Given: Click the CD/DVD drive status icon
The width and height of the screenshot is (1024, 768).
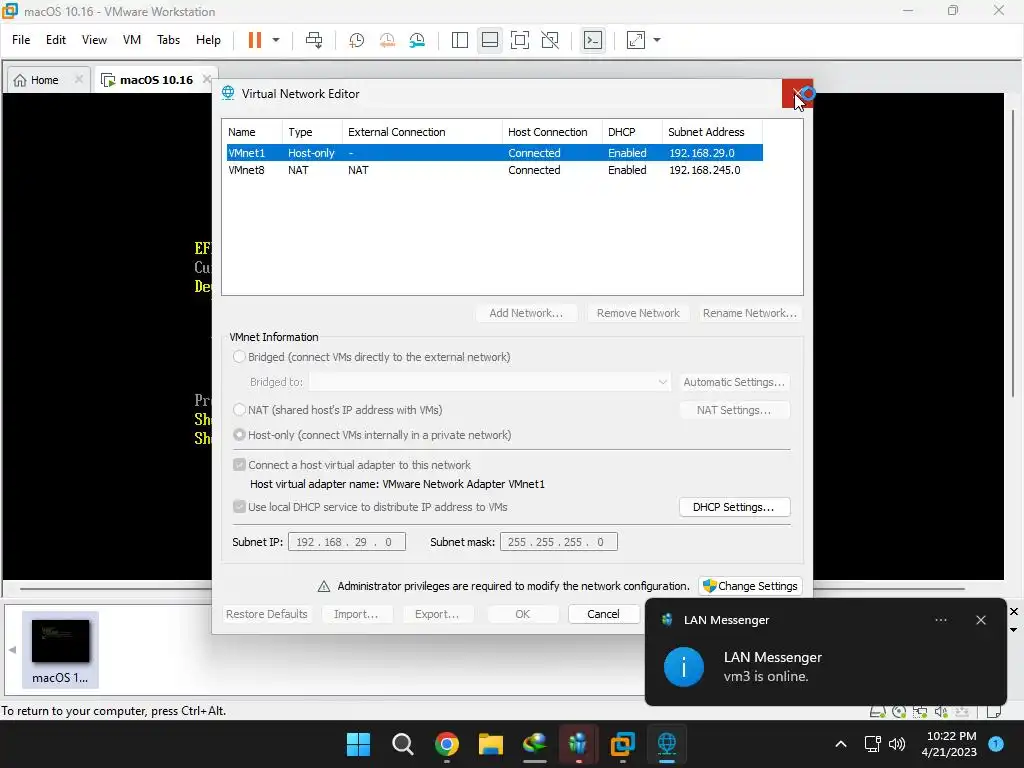Looking at the screenshot, I should tap(899, 711).
